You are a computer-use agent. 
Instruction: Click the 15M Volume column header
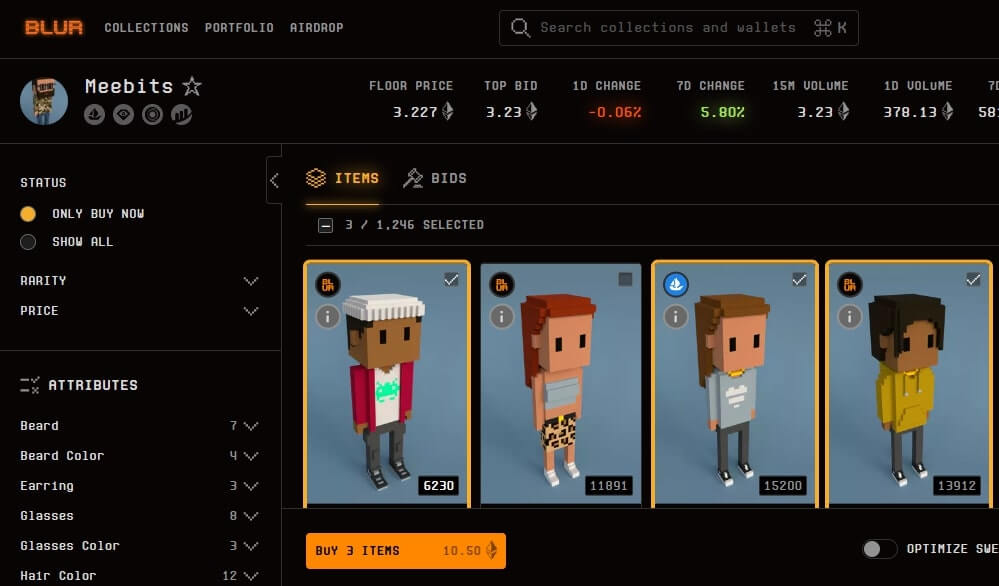810,85
